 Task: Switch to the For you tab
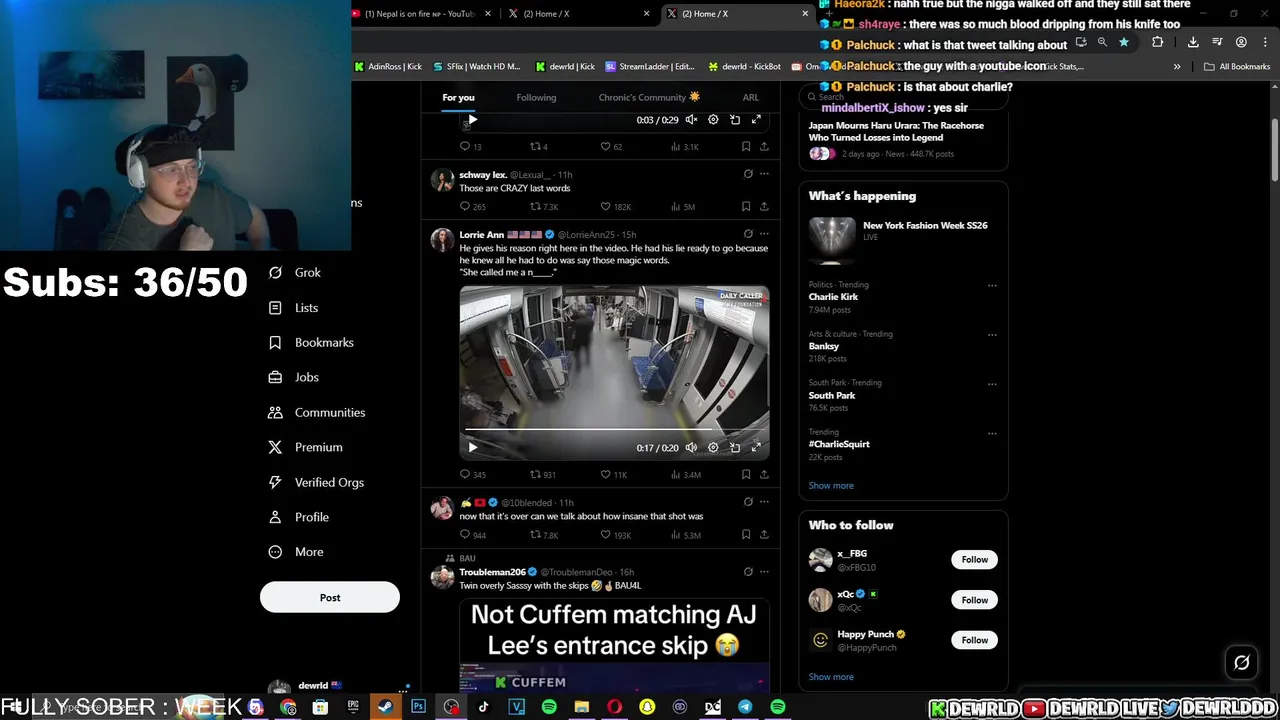click(x=458, y=97)
